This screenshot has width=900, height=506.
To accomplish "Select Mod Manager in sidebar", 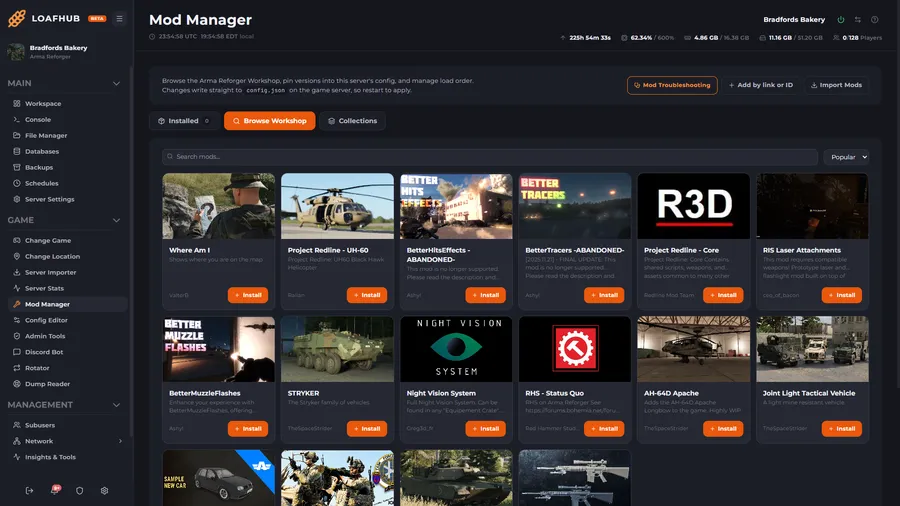I will click(x=67, y=304).
